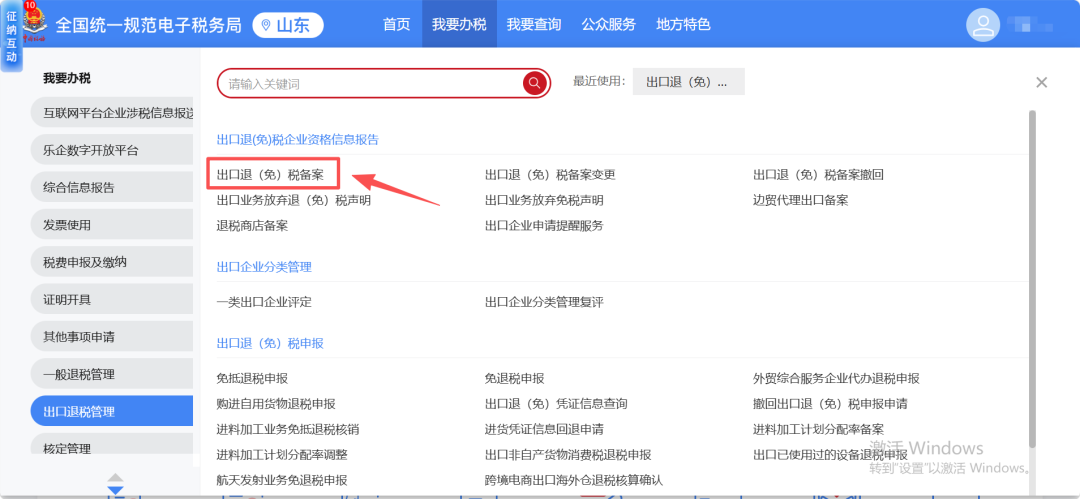Open 出口业务放弃免税声明 link
This screenshot has width=1080, height=499.
pyautogui.click(x=544, y=200)
